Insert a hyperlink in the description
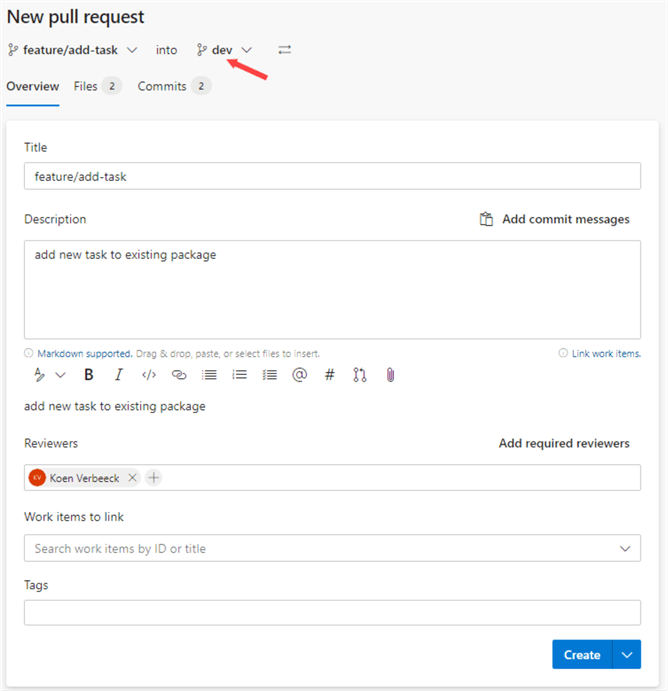Viewport: 668px width, 691px height. coord(179,375)
